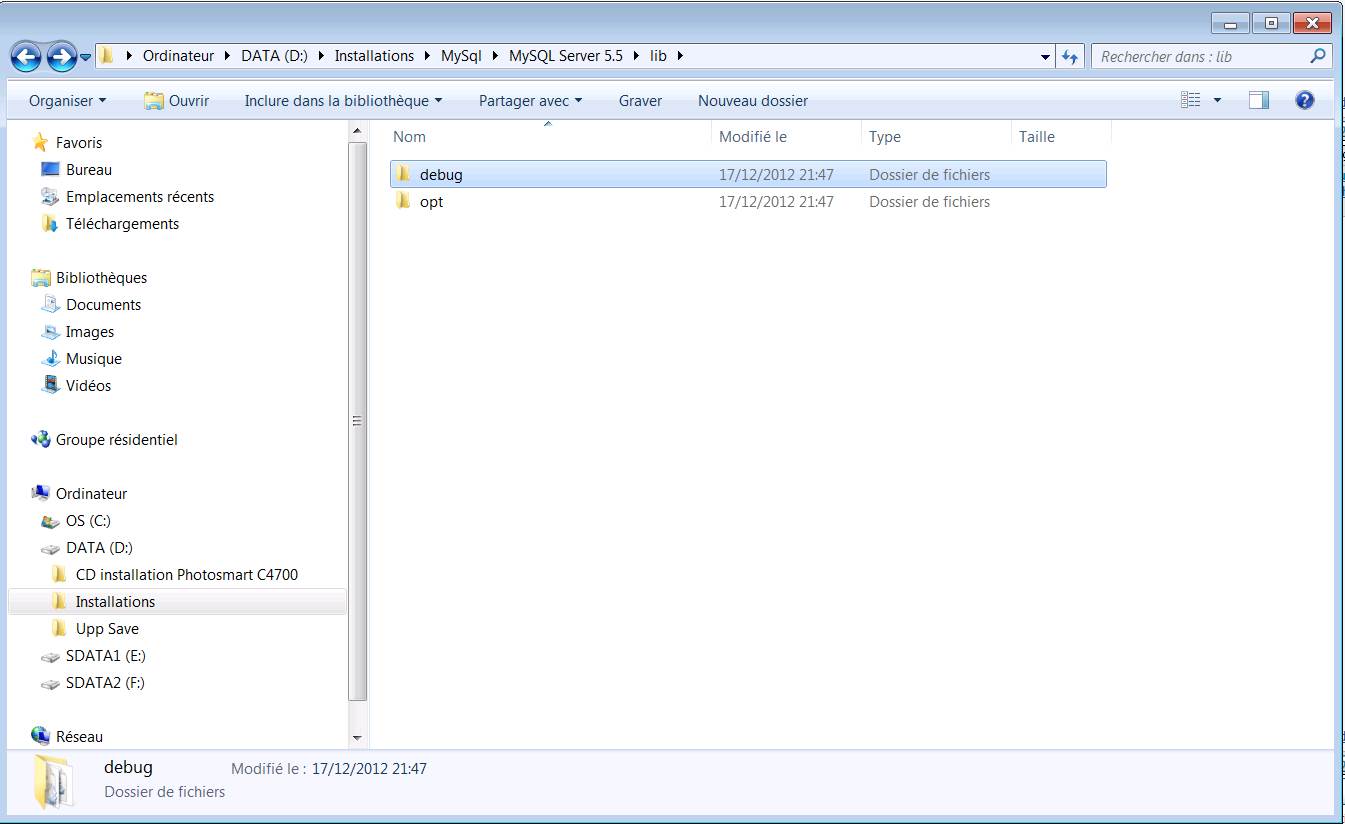The image size is (1345, 824).
Task: Expand the Organiser dropdown menu
Action: (x=67, y=101)
